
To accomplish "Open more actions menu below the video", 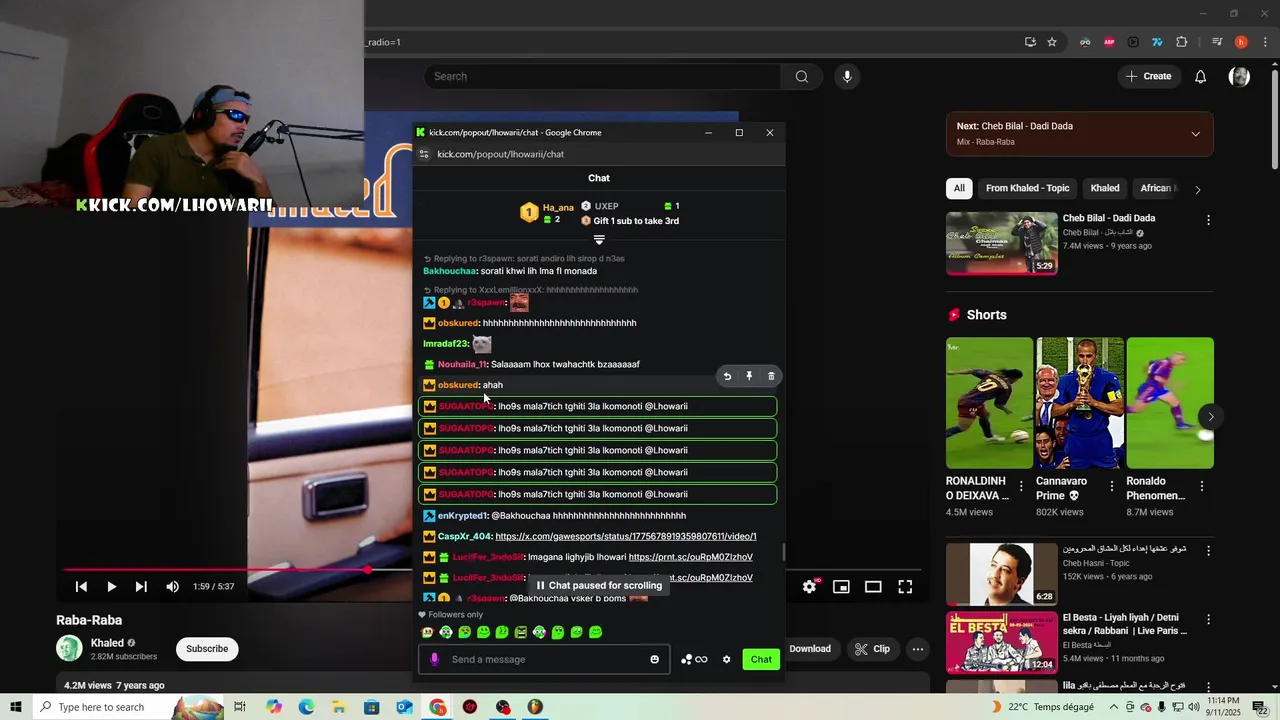I will pyautogui.click(x=917, y=649).
